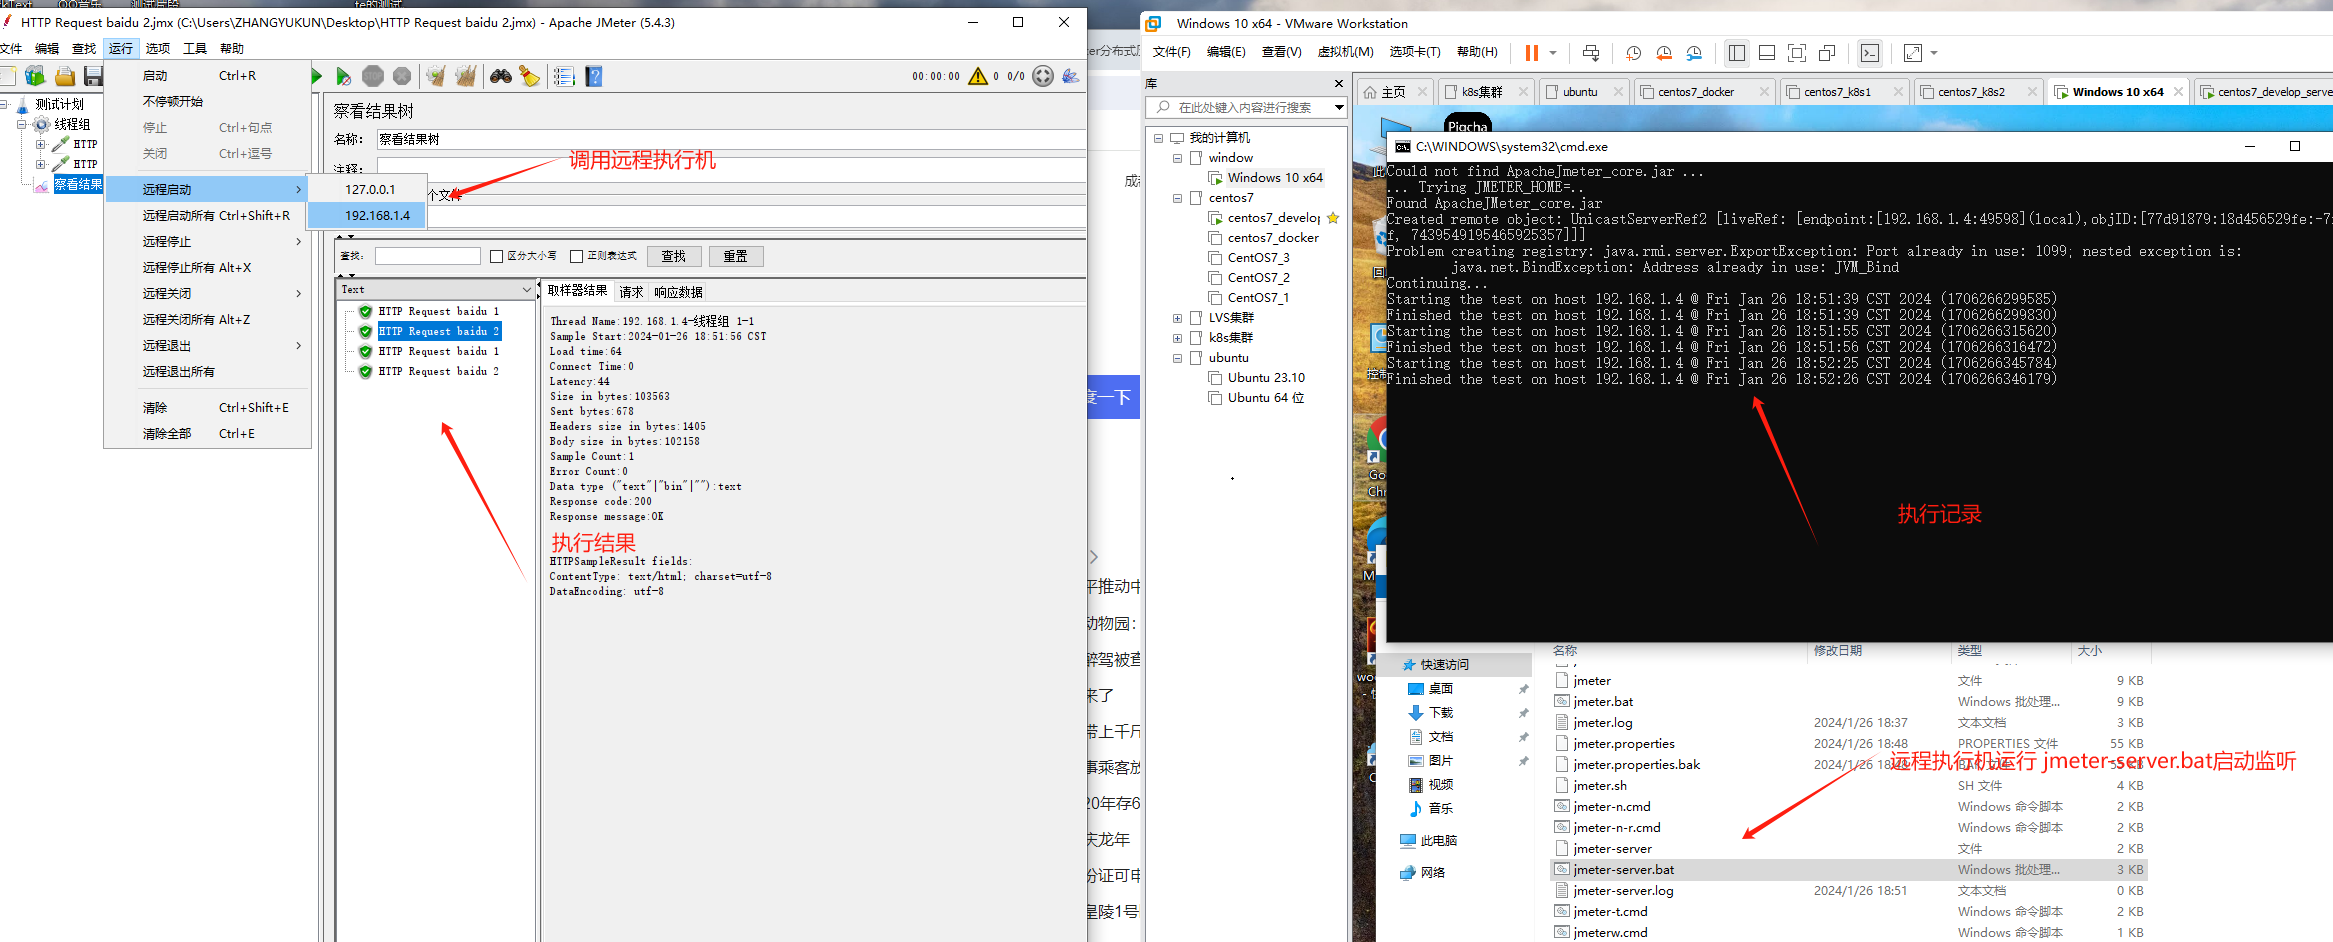Click Take Snapshot clock icon in VMware
Screen dimensions: 2333x942
(1634, 53)
